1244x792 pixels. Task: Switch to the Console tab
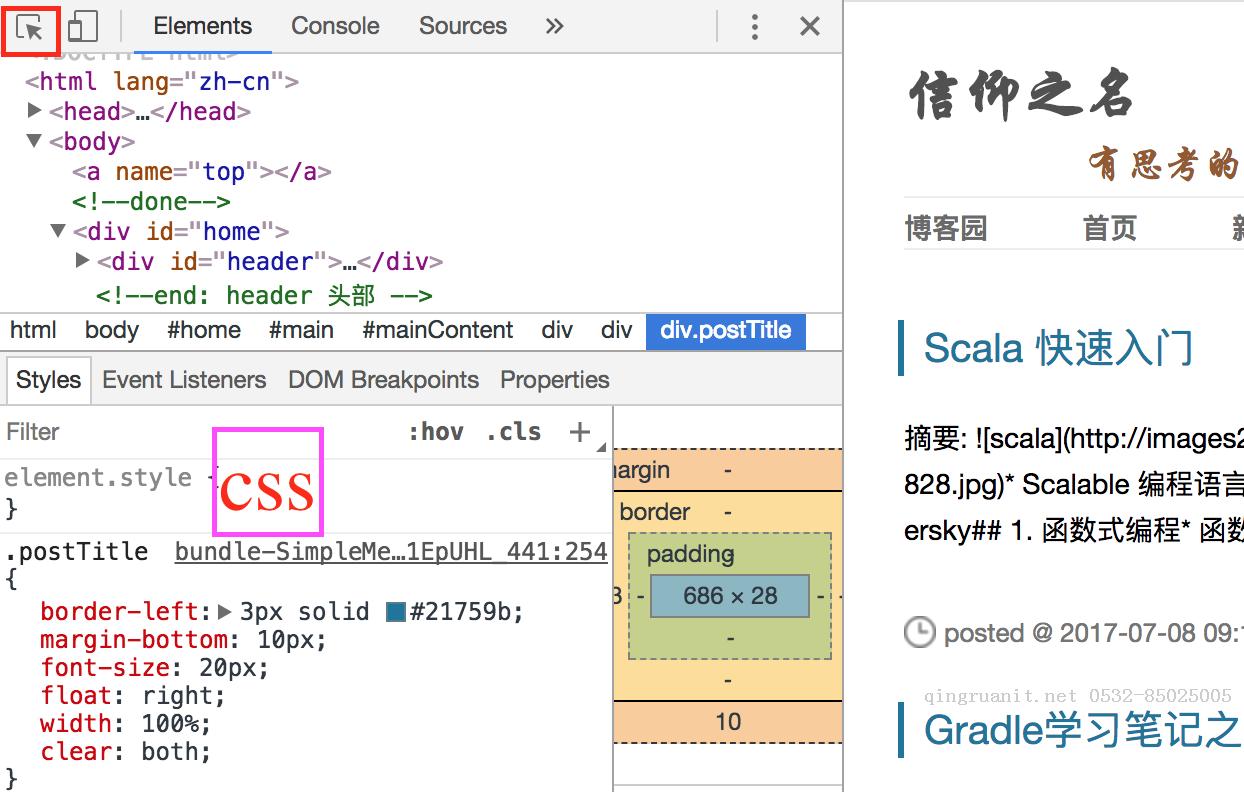(x=335, y=26)
